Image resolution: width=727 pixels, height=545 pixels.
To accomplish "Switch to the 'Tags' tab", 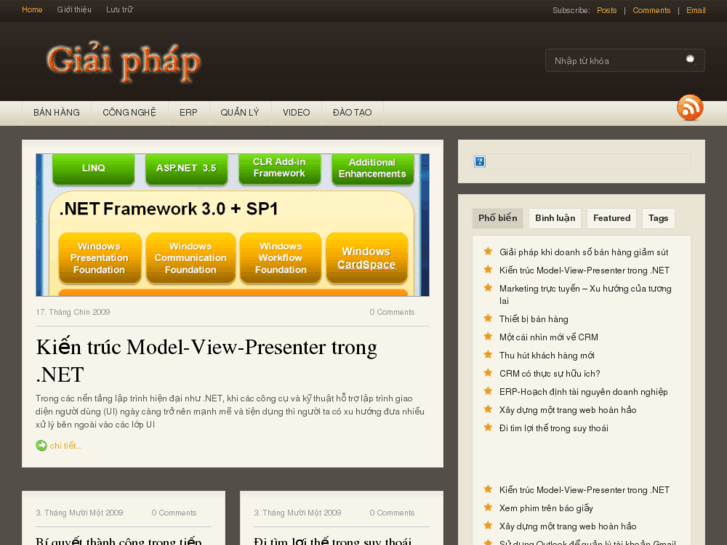I will coord(658,218).
